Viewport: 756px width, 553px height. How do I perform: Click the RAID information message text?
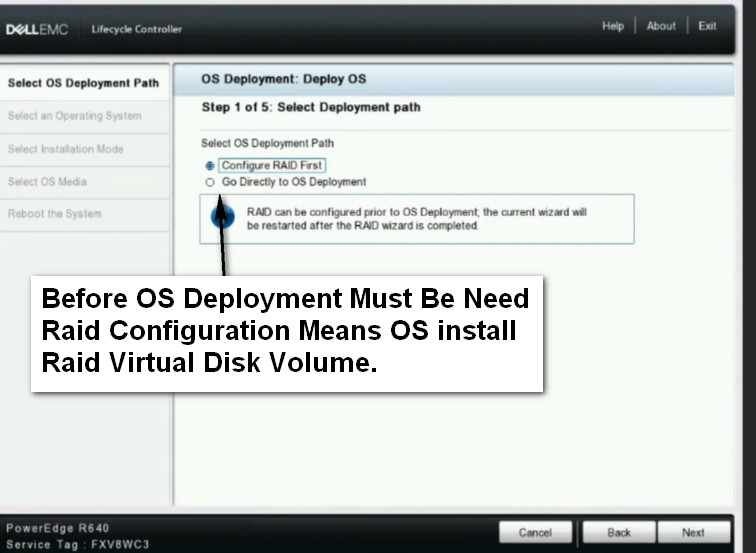pos(417,219)
